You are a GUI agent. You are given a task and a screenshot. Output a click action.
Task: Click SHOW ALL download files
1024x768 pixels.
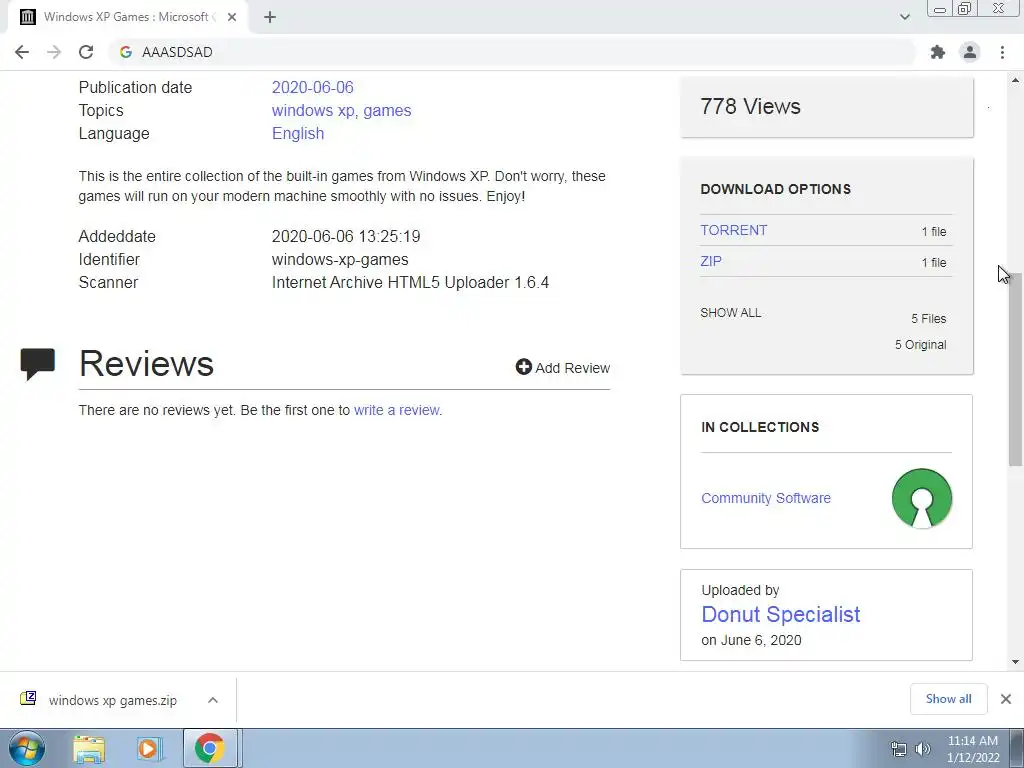pos(730,313)
